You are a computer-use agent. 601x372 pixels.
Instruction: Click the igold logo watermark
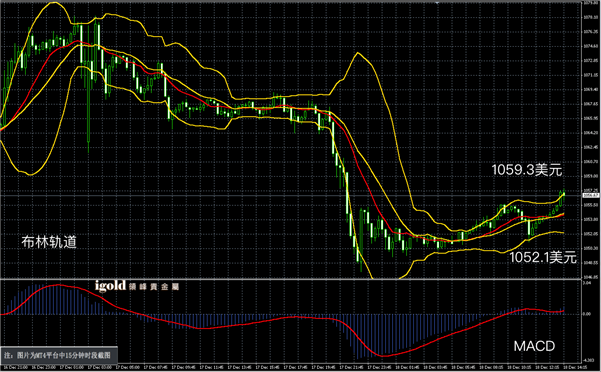[110, 285]
